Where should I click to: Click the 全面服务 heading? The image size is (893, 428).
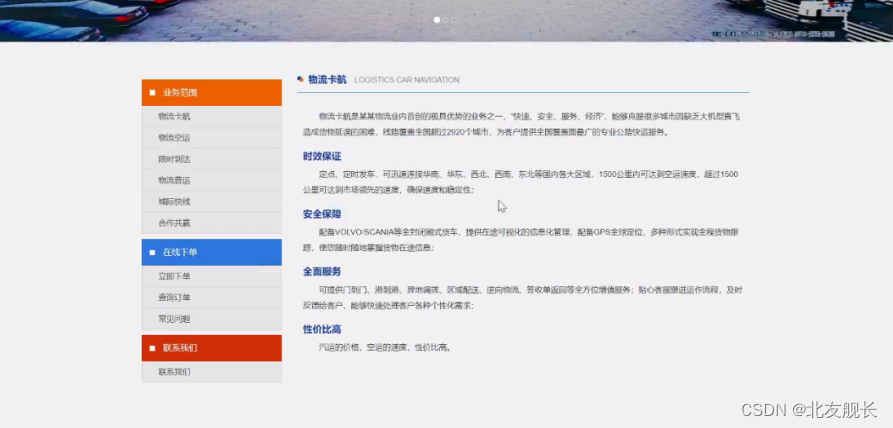coord(322,271)
